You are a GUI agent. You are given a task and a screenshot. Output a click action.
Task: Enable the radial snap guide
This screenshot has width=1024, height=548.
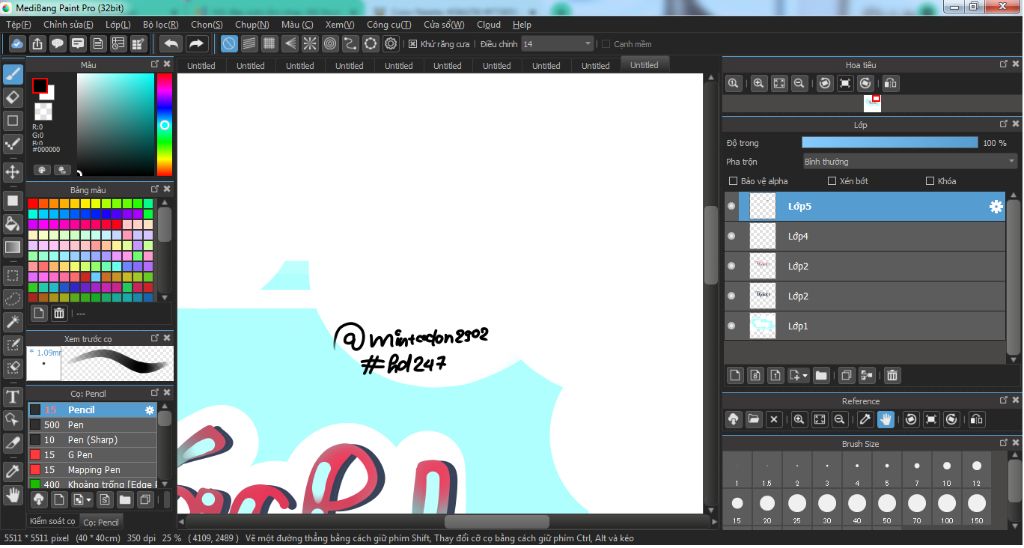310,44
